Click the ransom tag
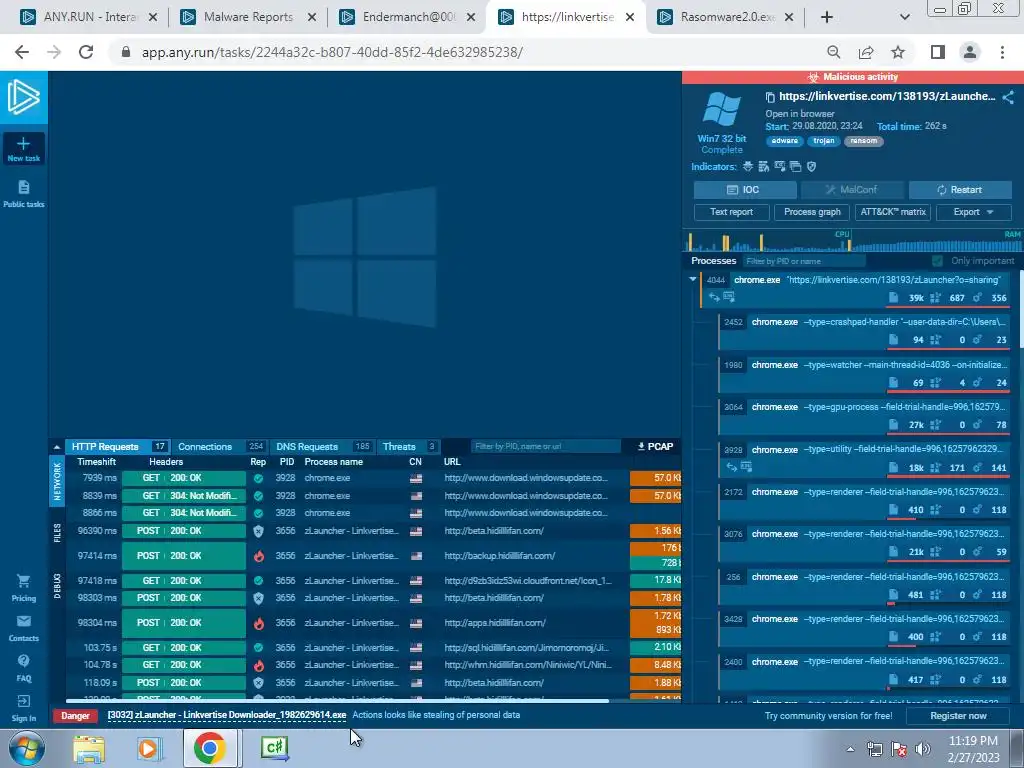This screenshot has height=768, width=1024. pos(863,141)
